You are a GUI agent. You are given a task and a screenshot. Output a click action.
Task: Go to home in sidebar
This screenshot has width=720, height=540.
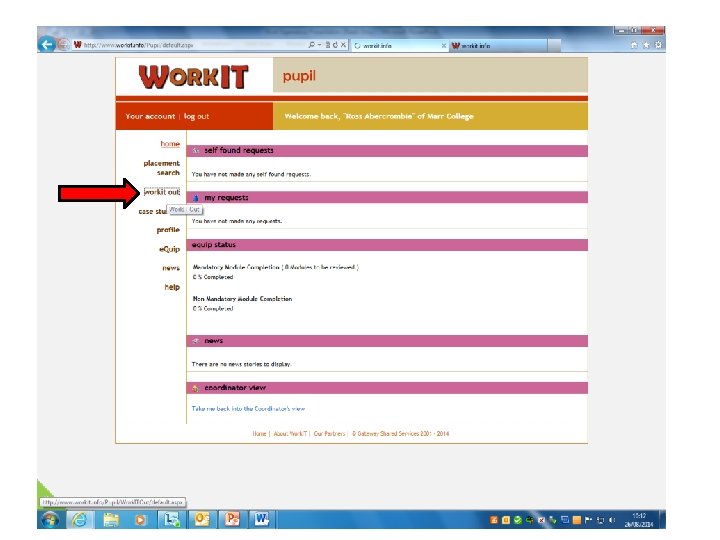(170, 144)
